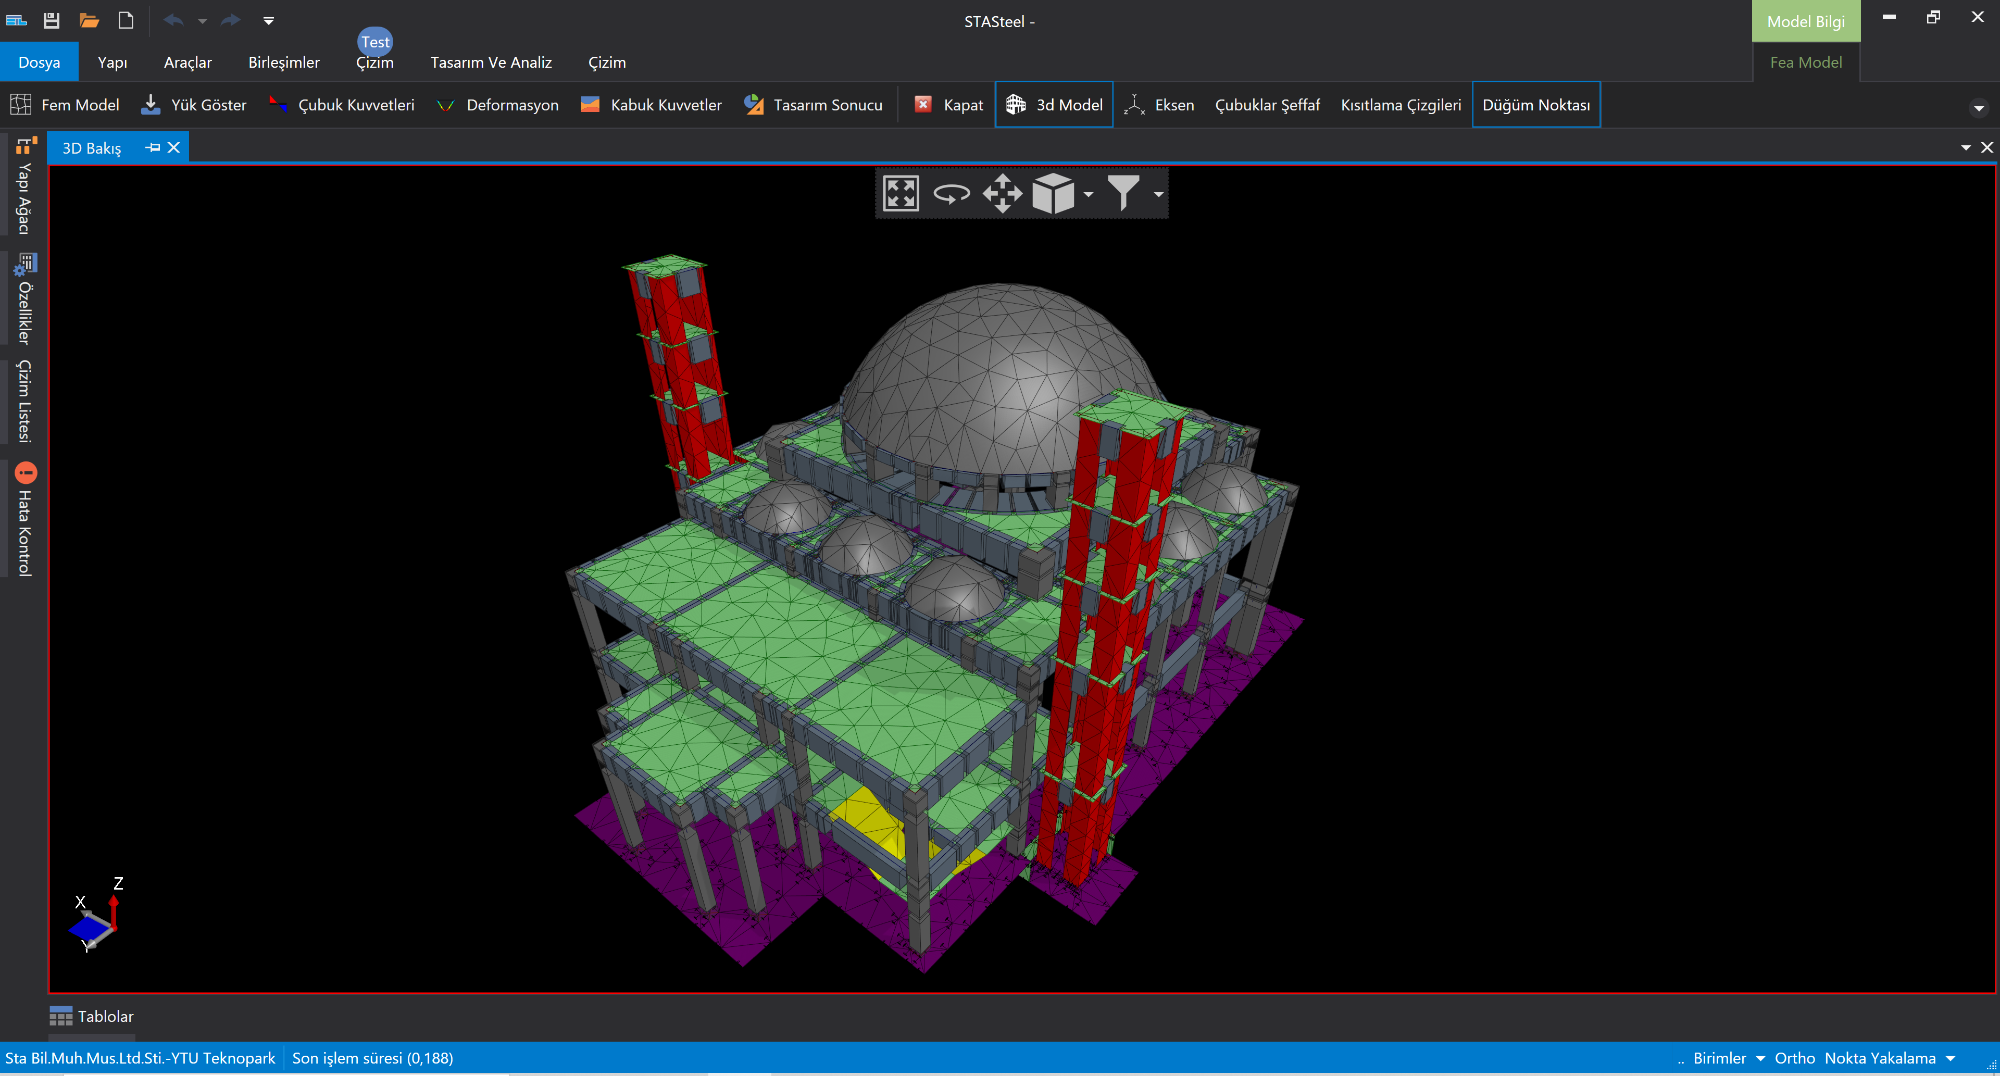Click the undo arrow icon

coord(173,20)
